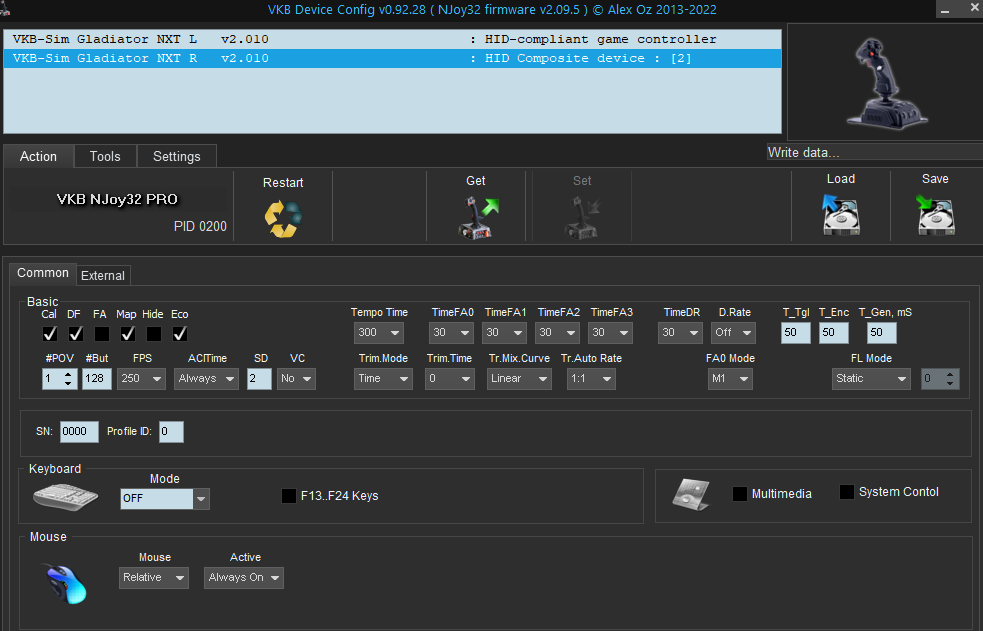983x631 pixels.
Task: Open the Trim.Mode dropdown
Action: 383,378
